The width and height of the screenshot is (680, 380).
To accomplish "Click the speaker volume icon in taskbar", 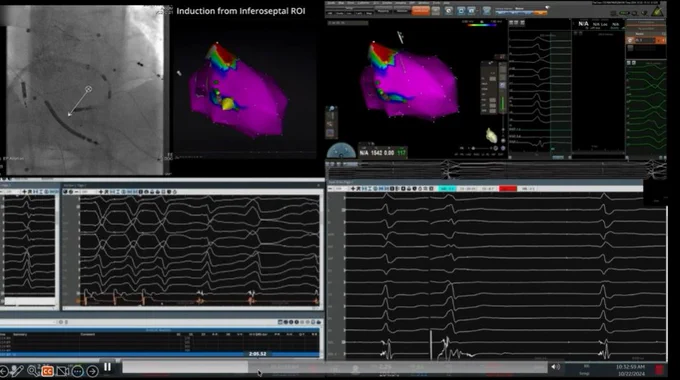I will (556, 367).
